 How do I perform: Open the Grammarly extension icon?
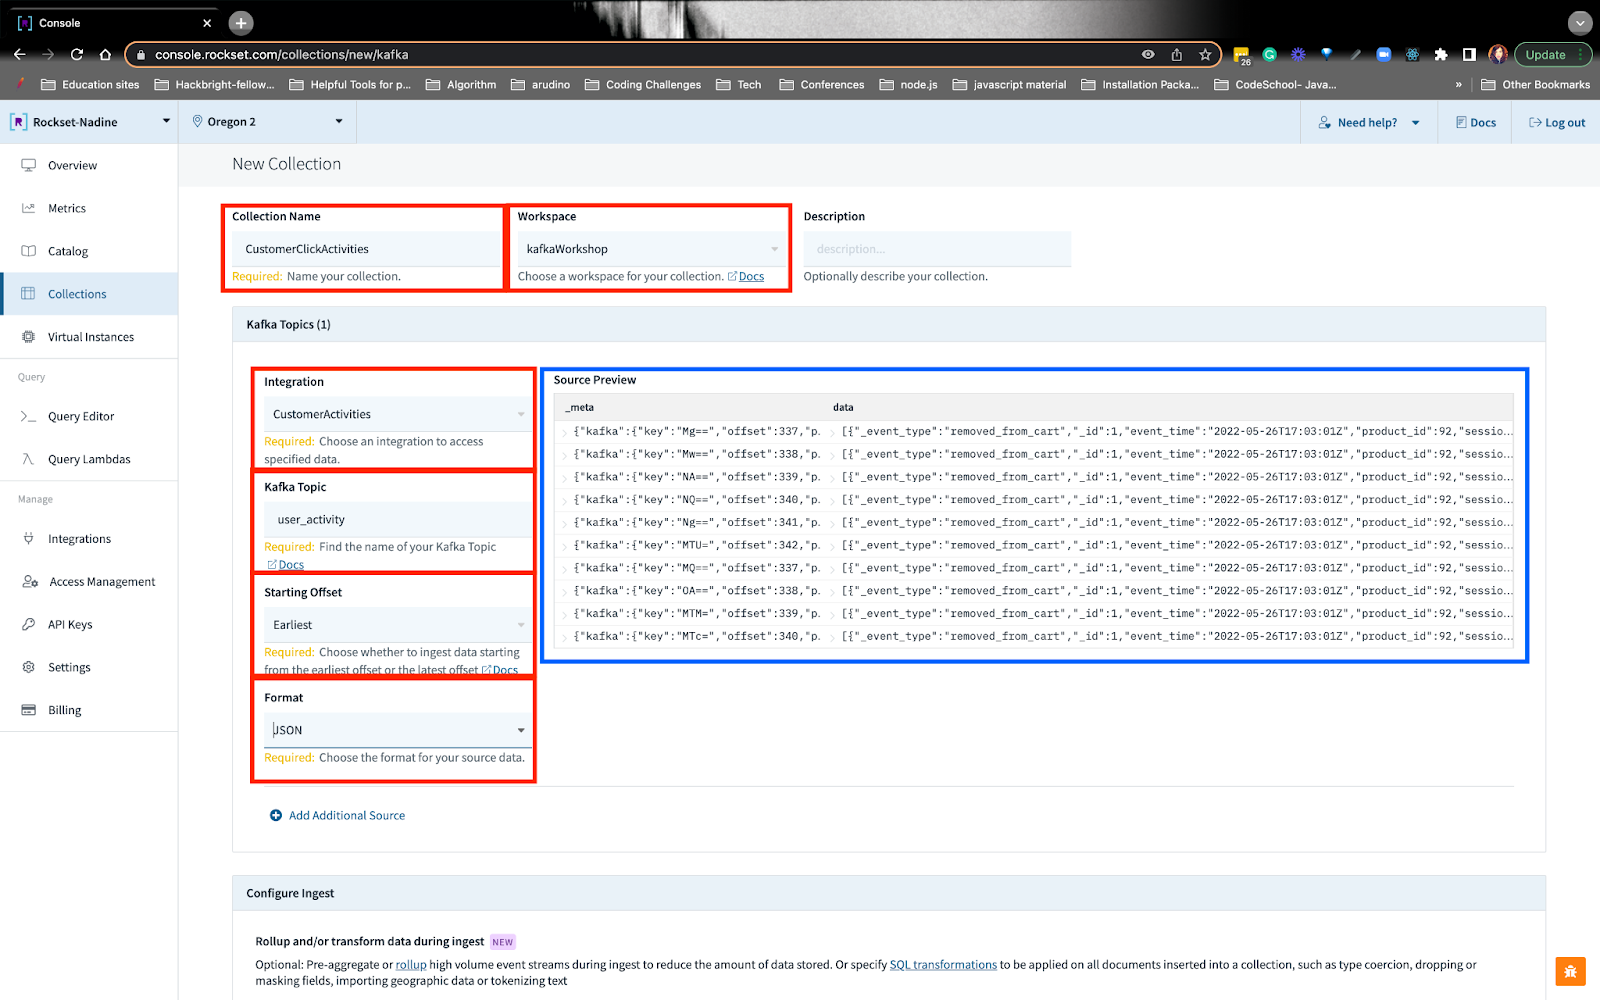[1269, 54]
